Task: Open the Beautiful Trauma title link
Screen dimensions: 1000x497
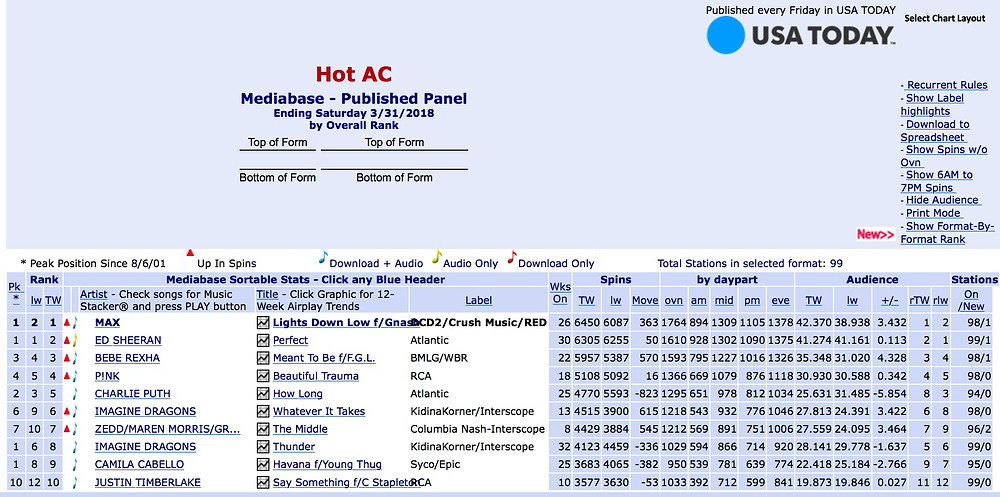Action: tap(316, 376)
